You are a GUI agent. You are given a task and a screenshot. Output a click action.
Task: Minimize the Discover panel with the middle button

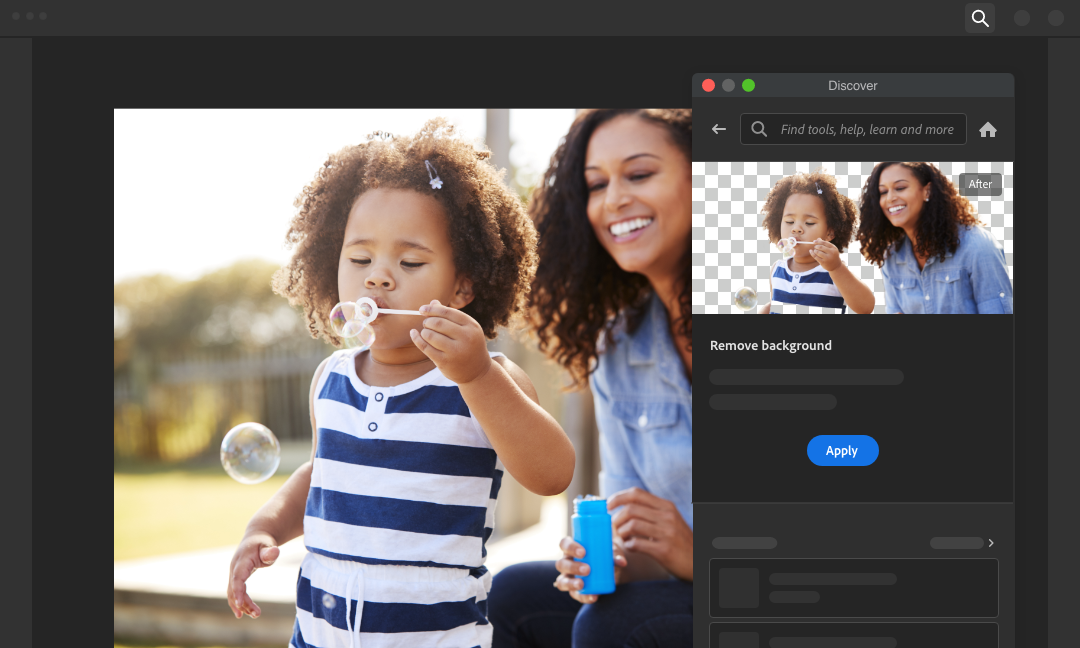729,86
